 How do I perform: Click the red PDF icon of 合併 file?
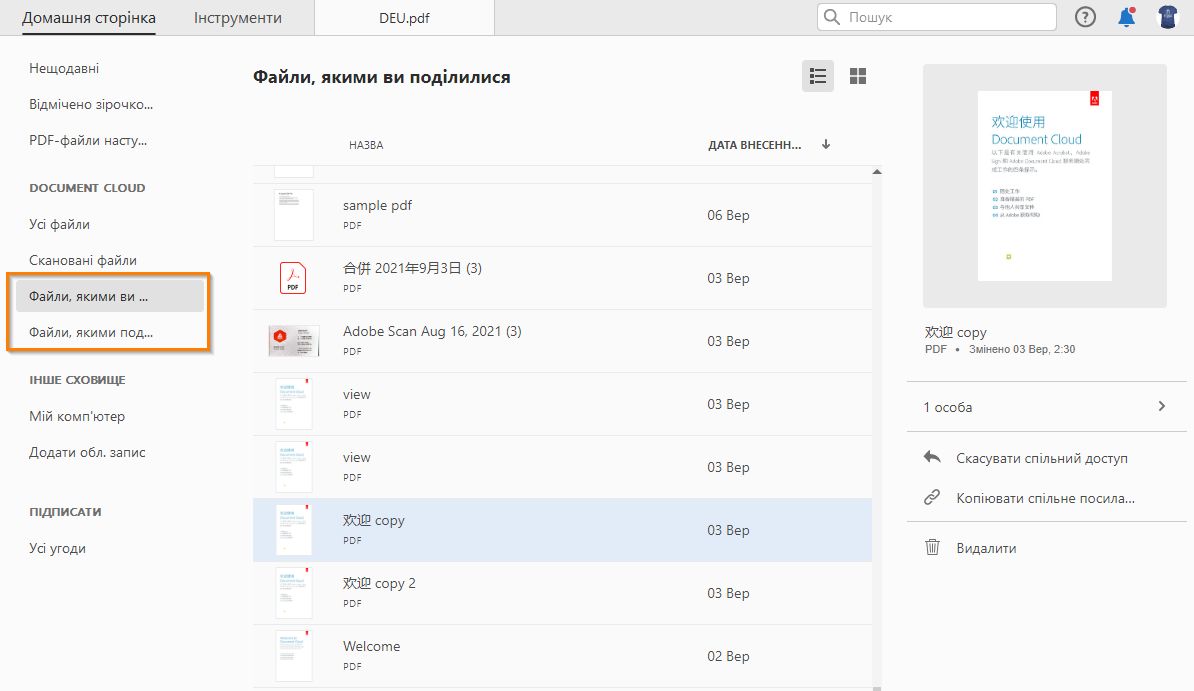pyautogui.click(x=293, y=278)
